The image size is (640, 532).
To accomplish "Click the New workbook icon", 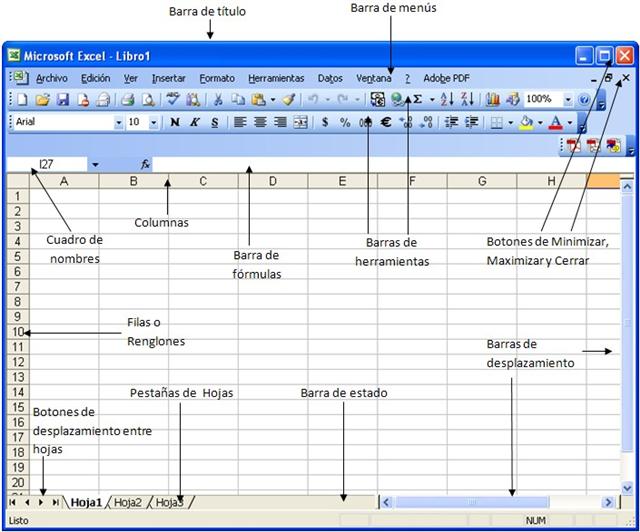I will point(22,99).
